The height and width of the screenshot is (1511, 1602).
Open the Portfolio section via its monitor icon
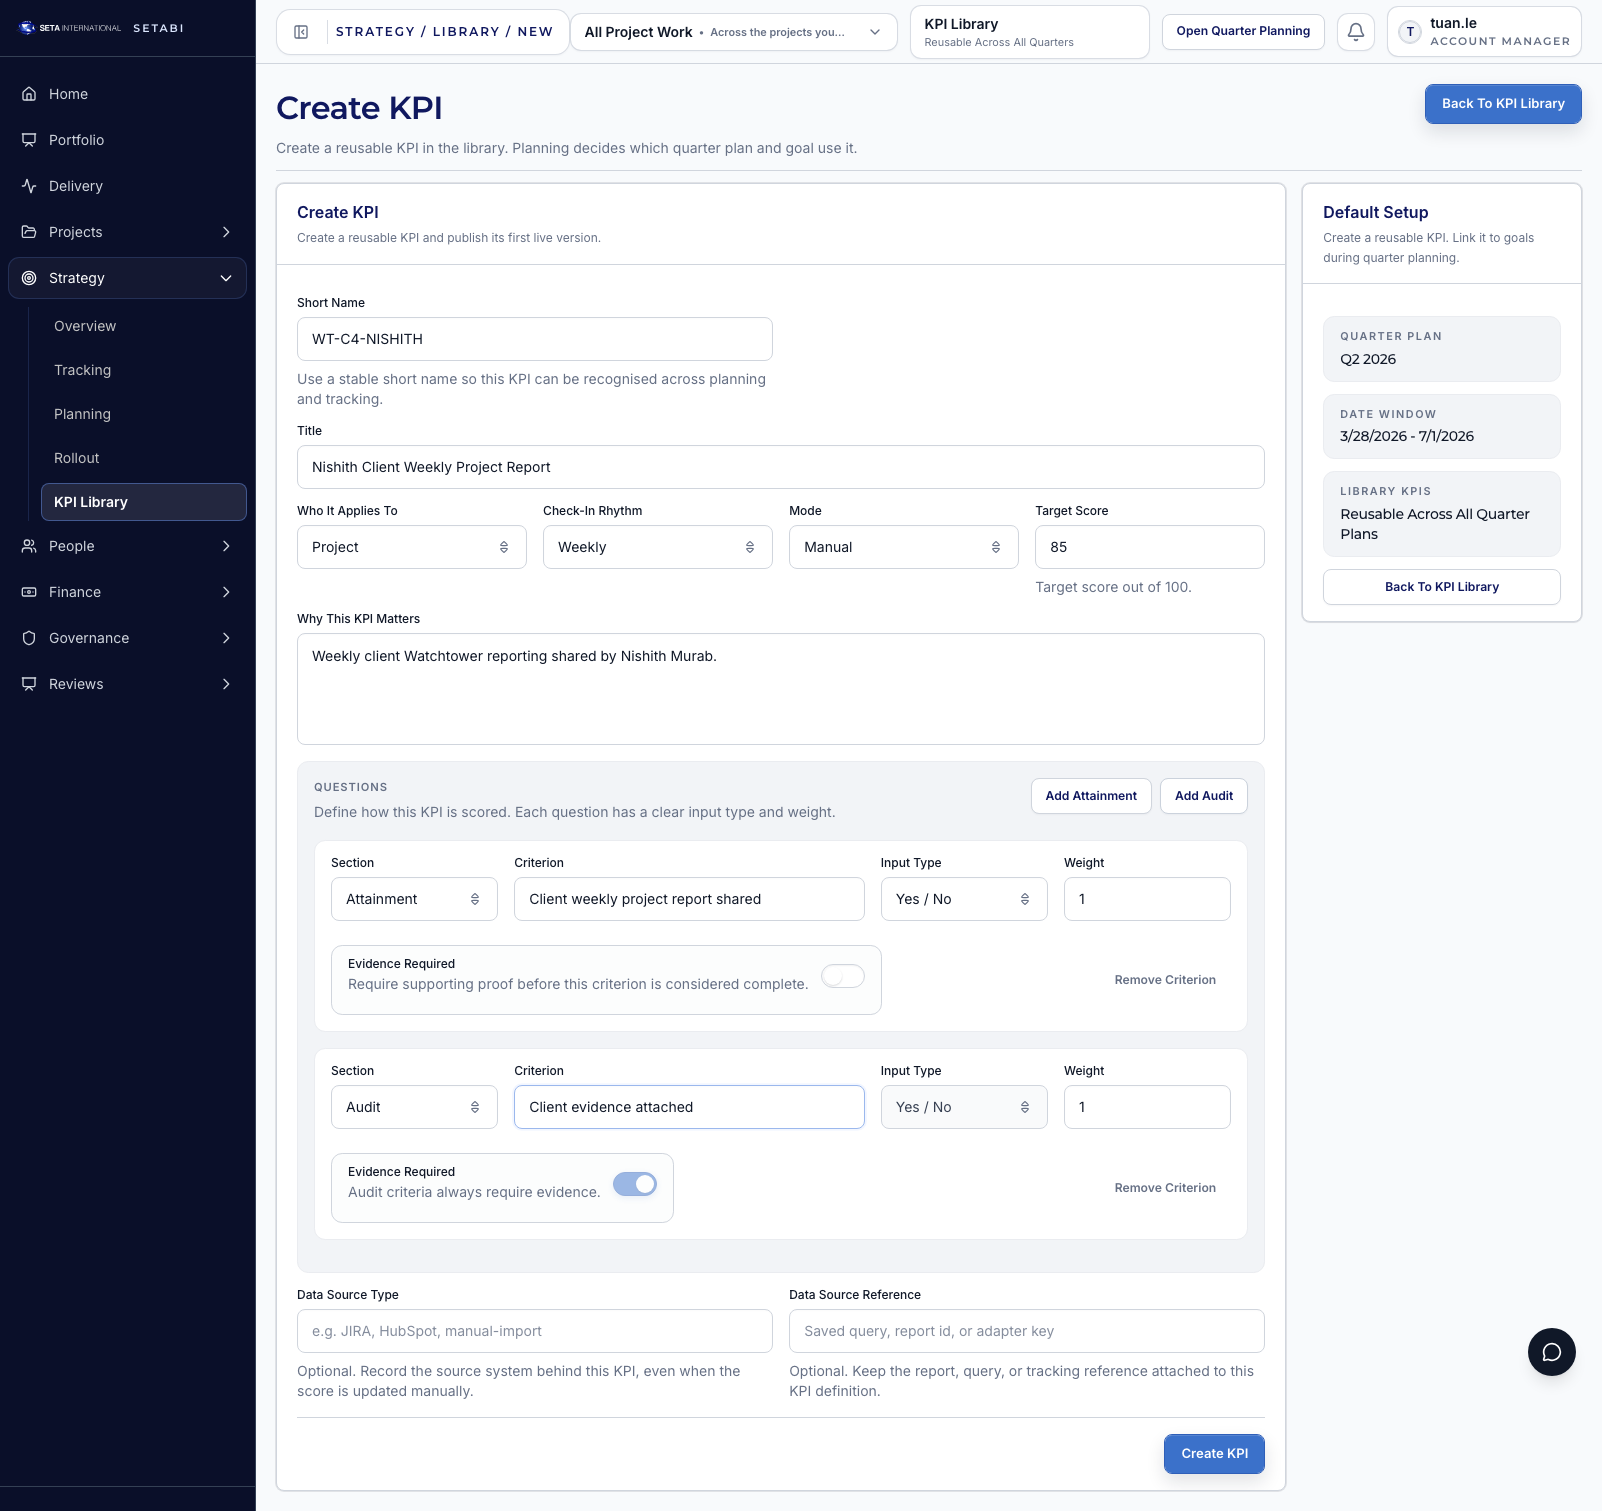(x=28, y=139)
